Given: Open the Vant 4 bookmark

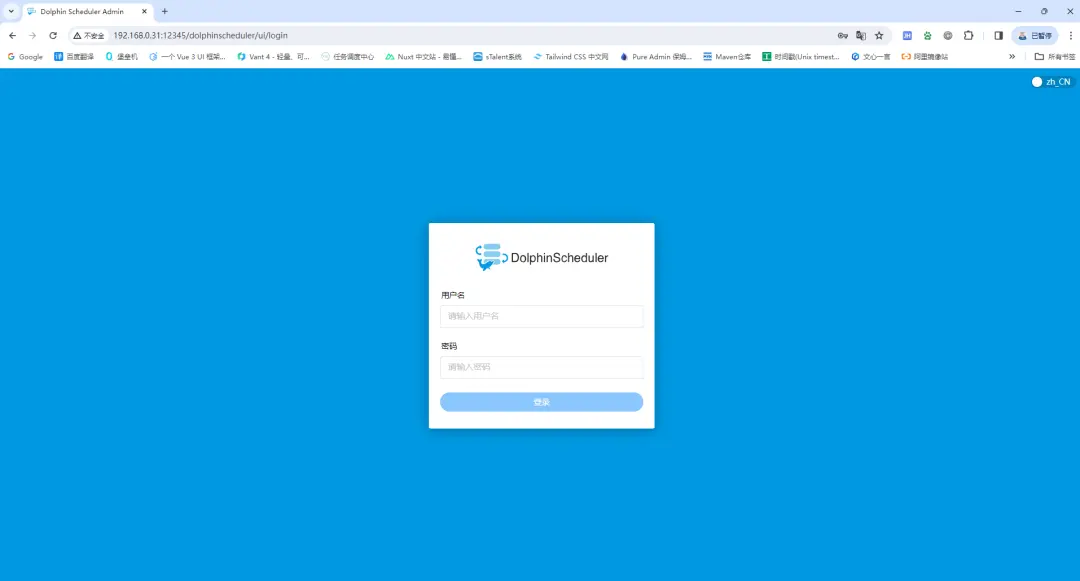Looking at the screenshot, I should pyautogui.click(x=273, y=57).
